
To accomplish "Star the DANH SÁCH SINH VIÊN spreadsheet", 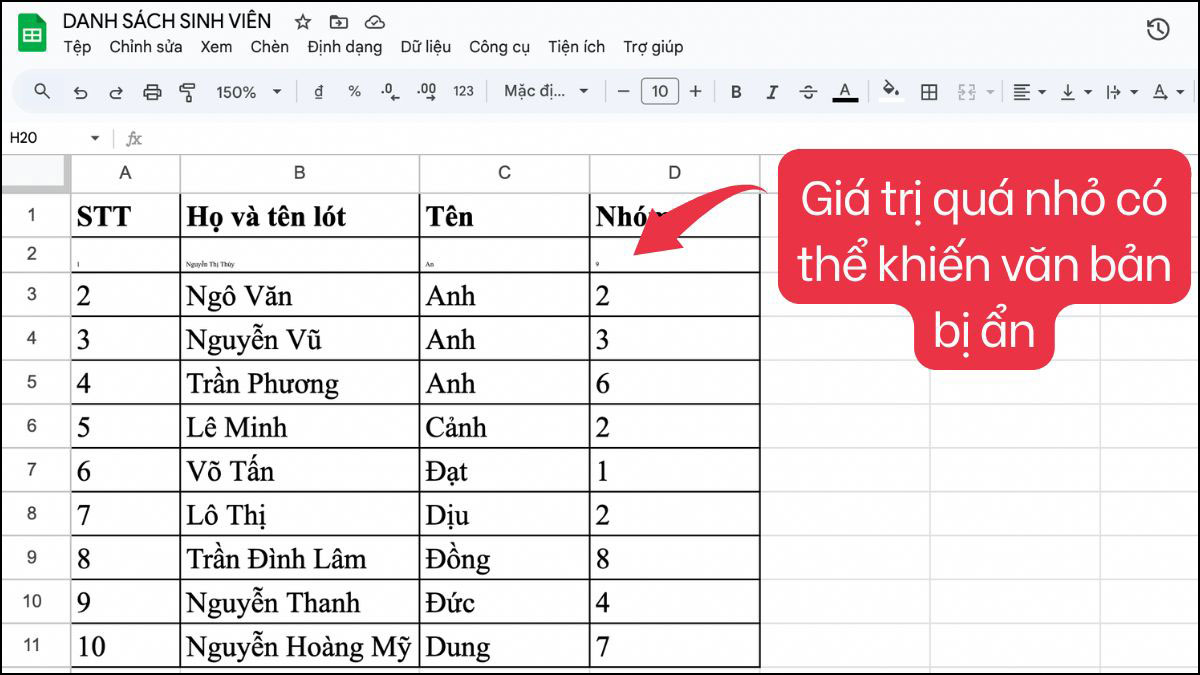I will tap(302, 20).
